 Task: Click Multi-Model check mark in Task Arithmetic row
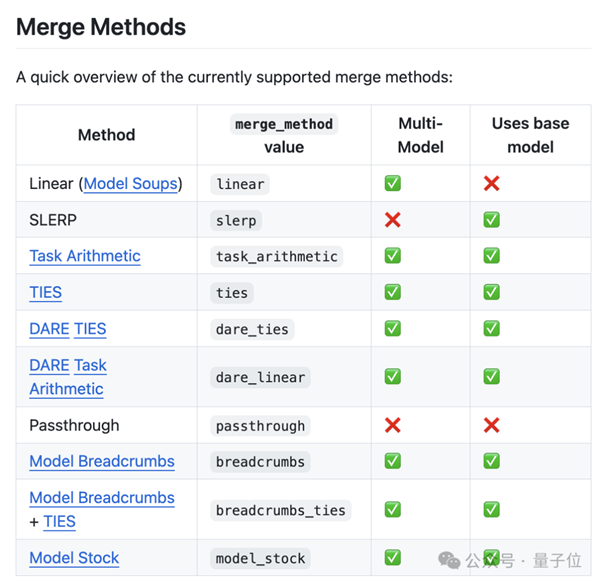[393, 256]
